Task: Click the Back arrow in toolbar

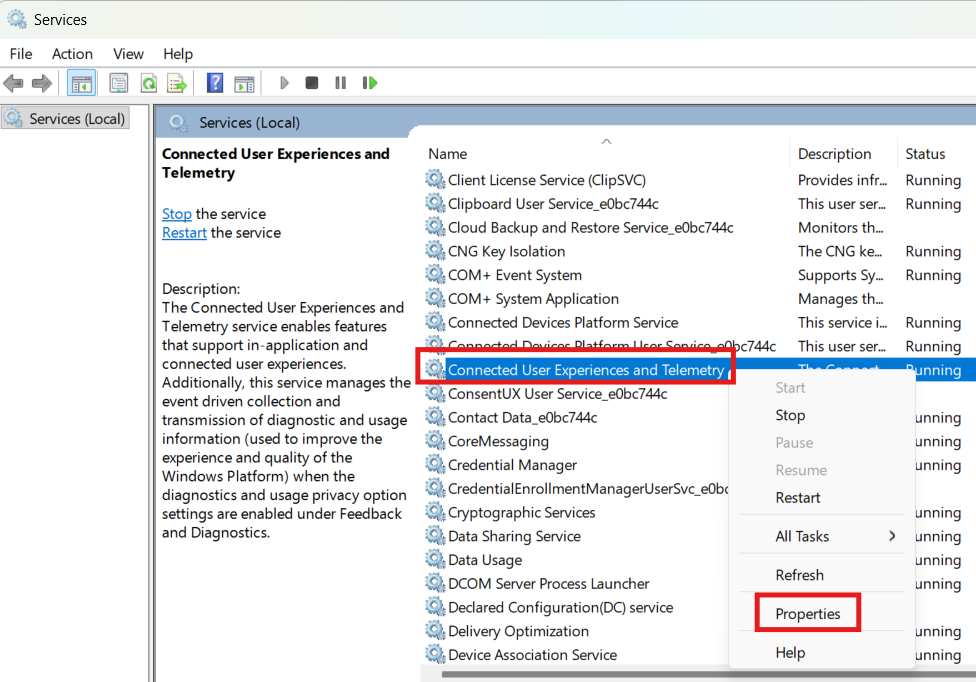Action: [14, 83]
